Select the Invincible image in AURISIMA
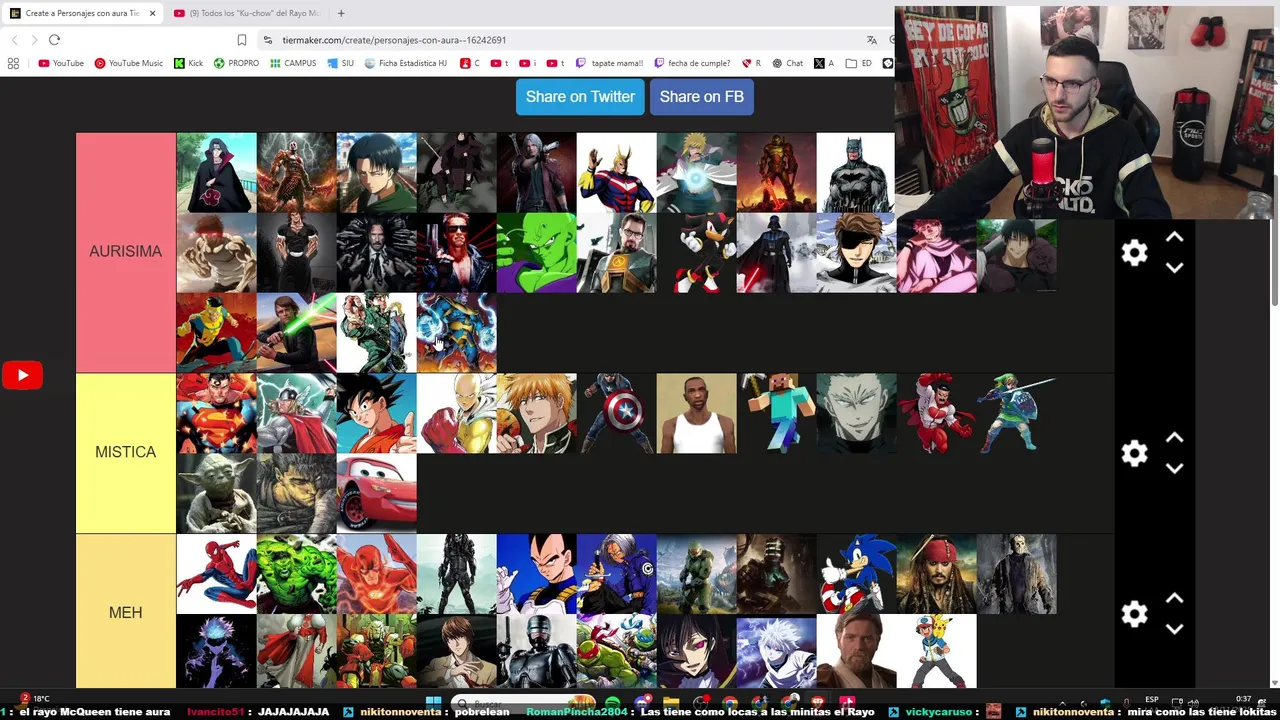The width and height of the screenshot is (1280, 720). [x=216, y=333]
